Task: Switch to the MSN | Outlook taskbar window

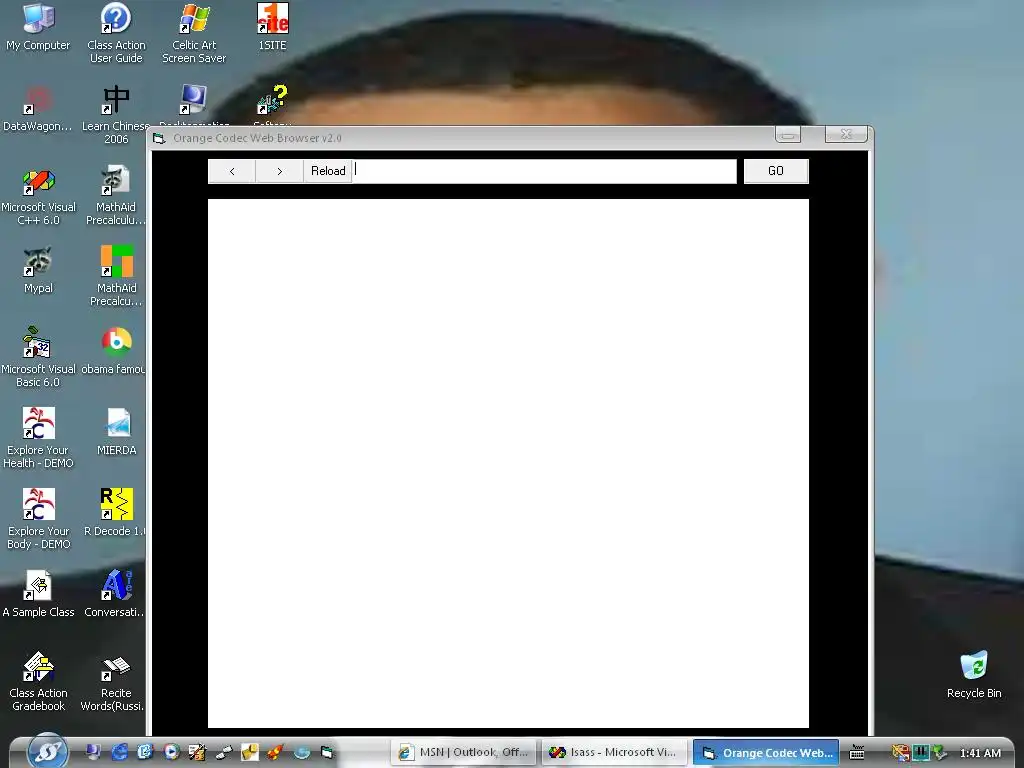Action: (x=464, y=752)
